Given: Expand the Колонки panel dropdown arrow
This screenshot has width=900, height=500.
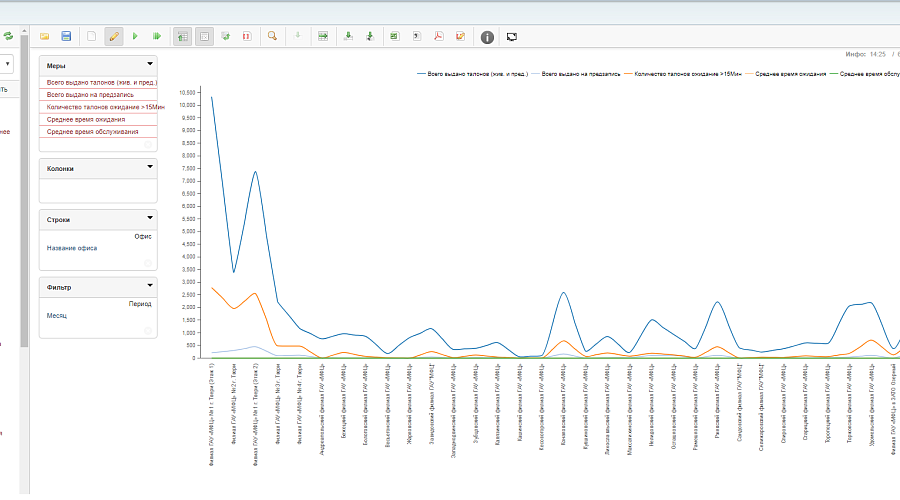Looking at the screenshot, I should tap(150, 166).
